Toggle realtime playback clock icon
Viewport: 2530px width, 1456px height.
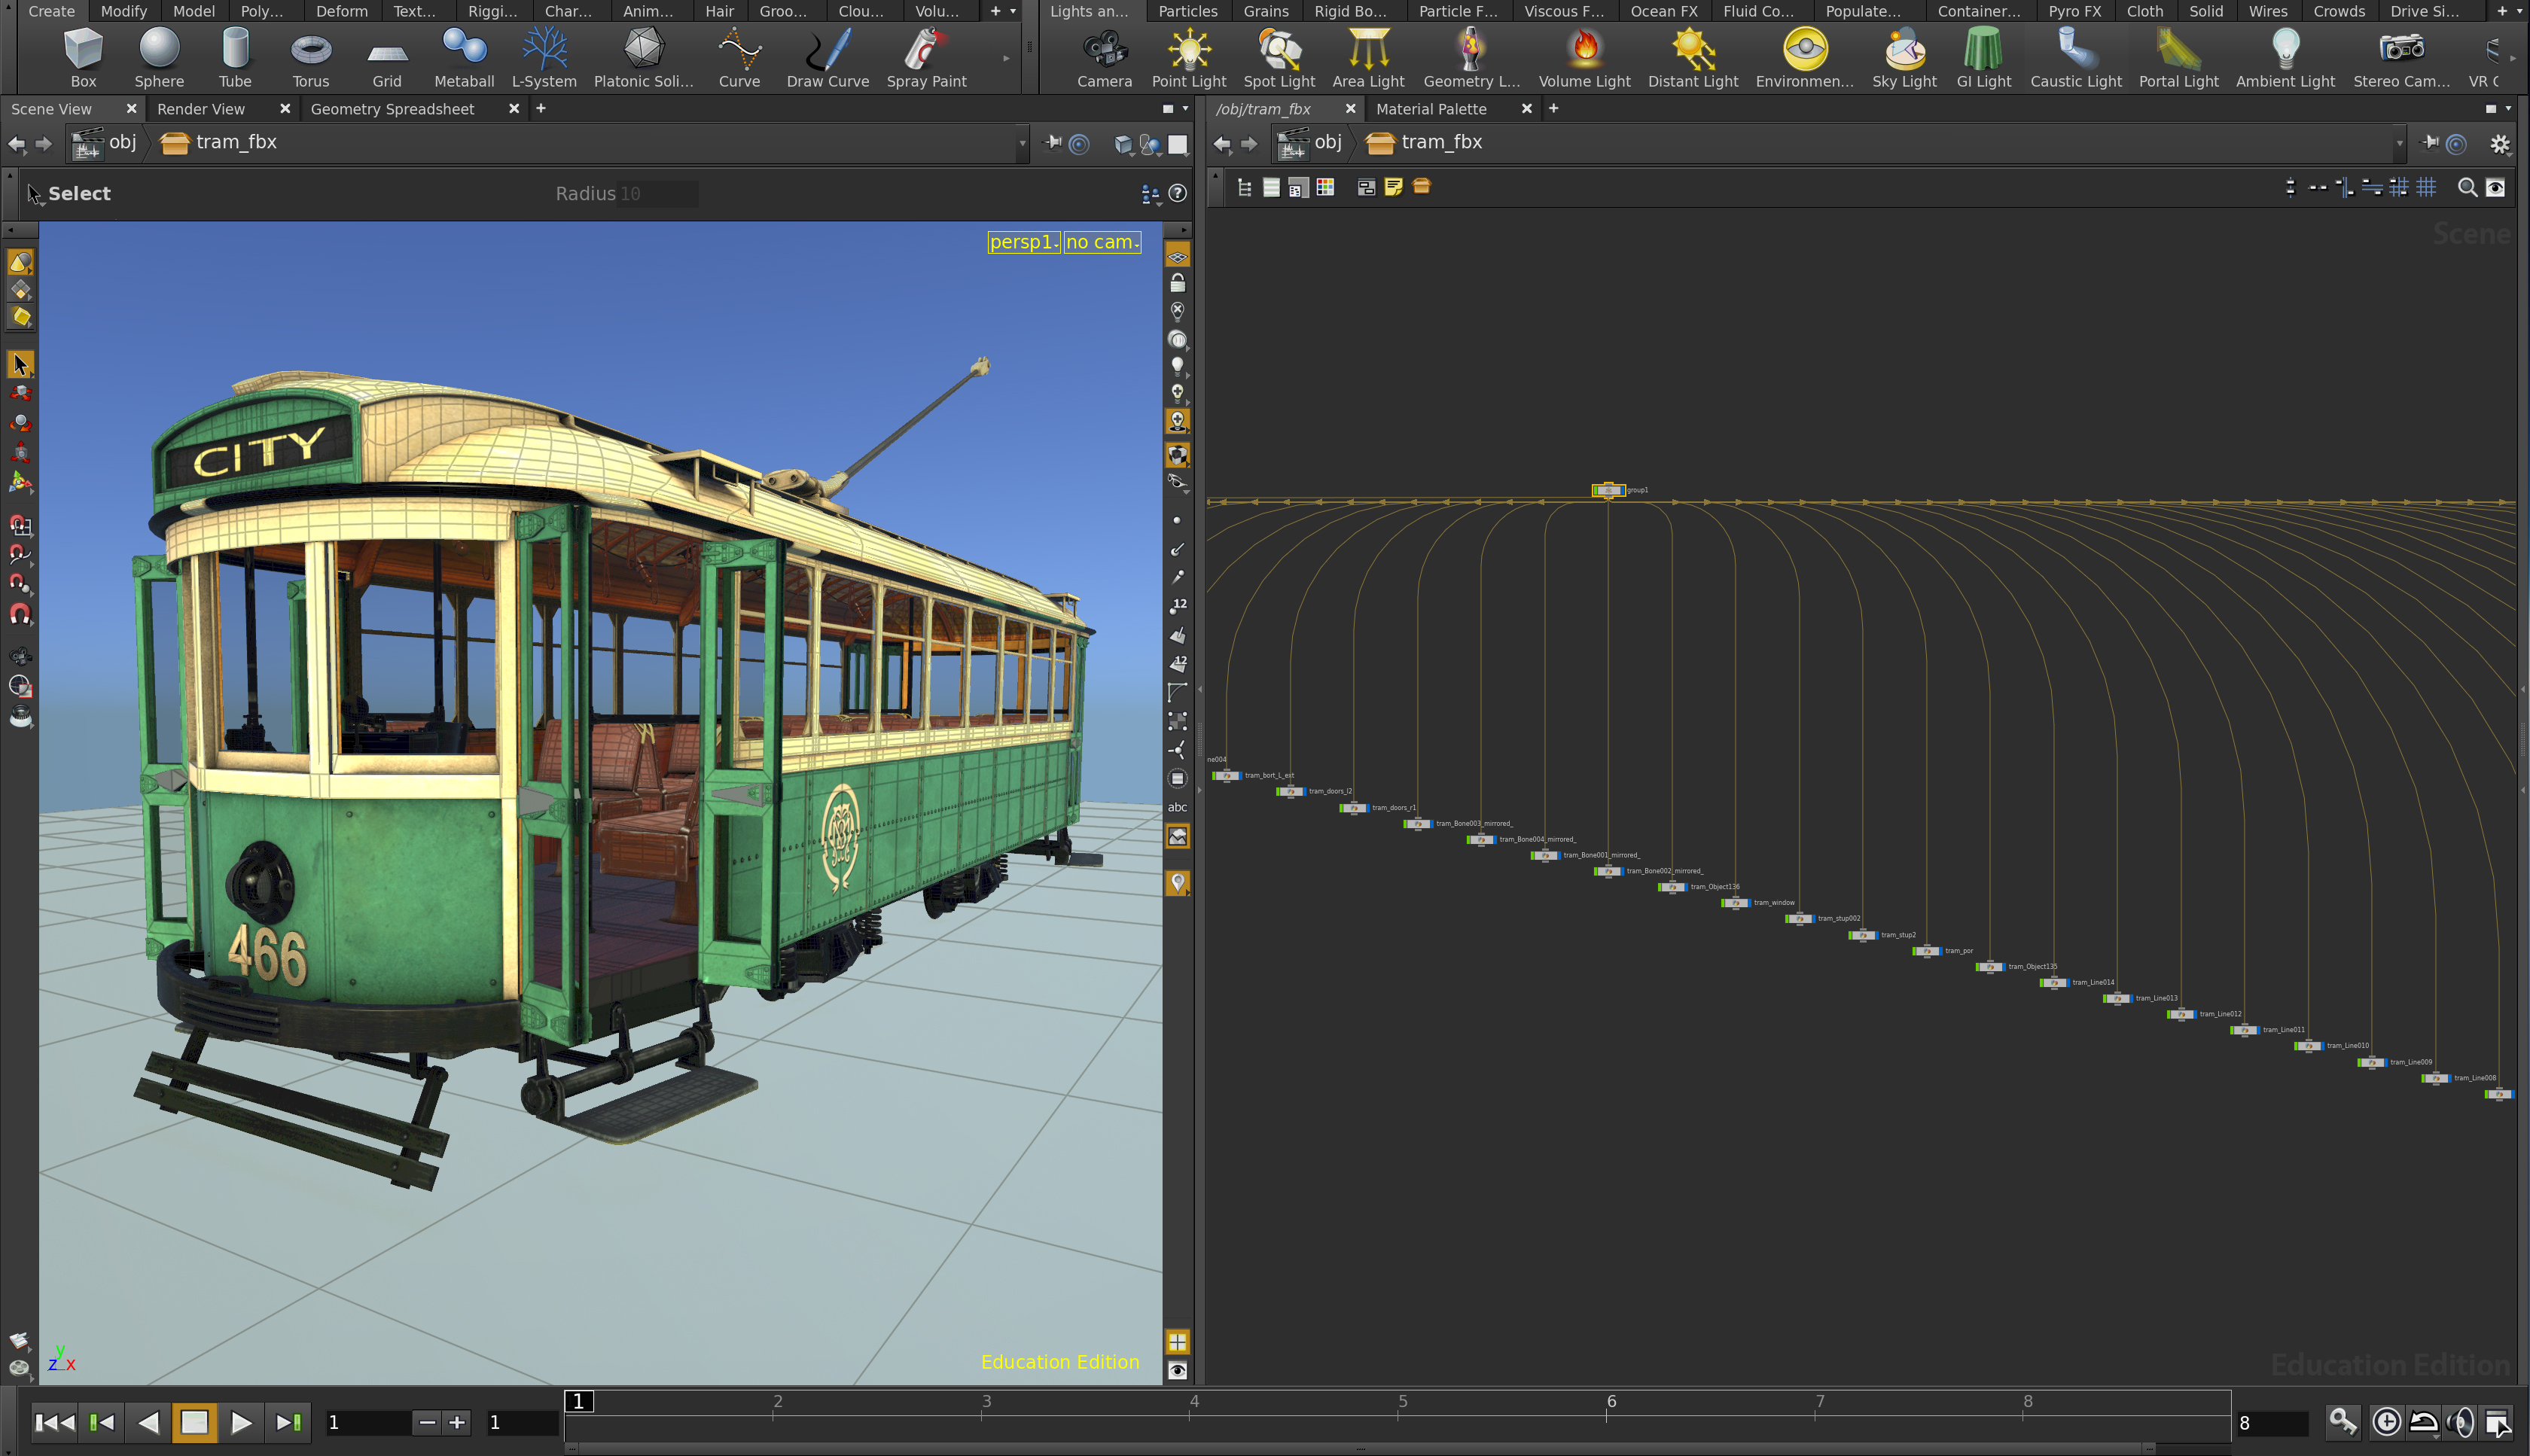[x=2386, y=1422]
